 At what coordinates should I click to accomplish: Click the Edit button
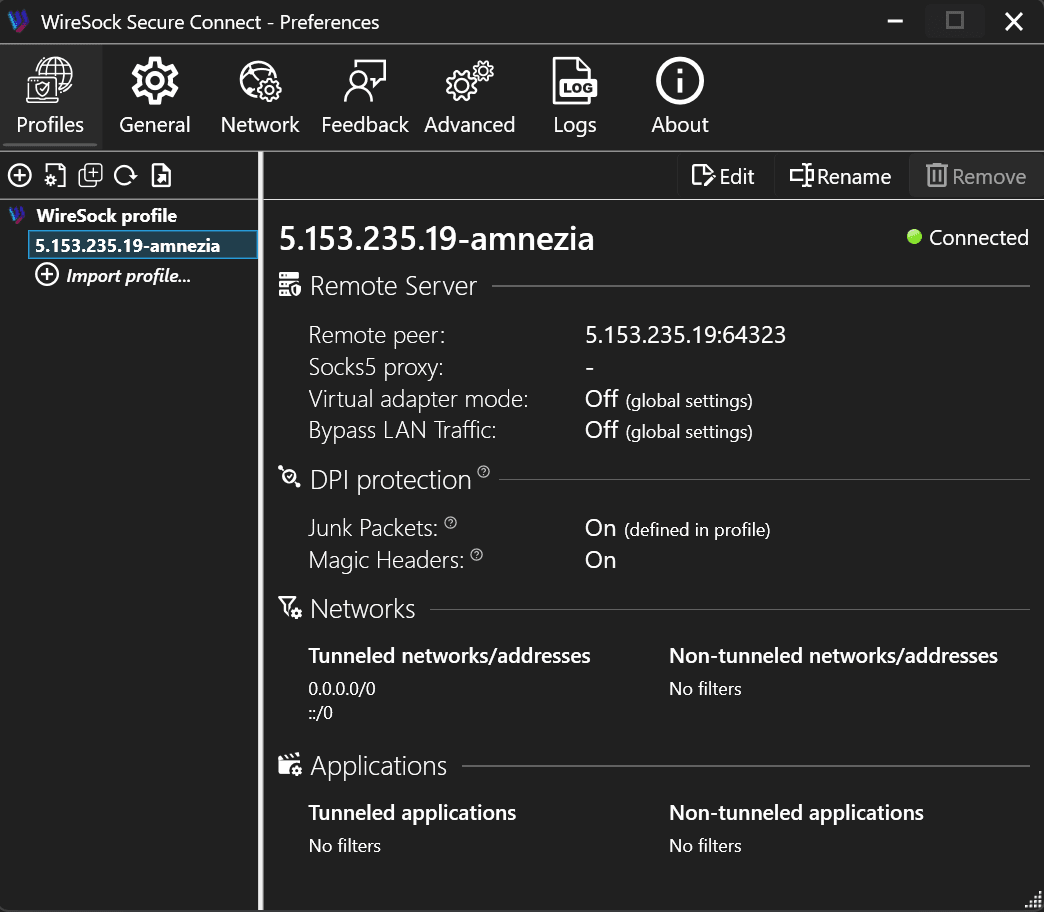pos(723,176)
